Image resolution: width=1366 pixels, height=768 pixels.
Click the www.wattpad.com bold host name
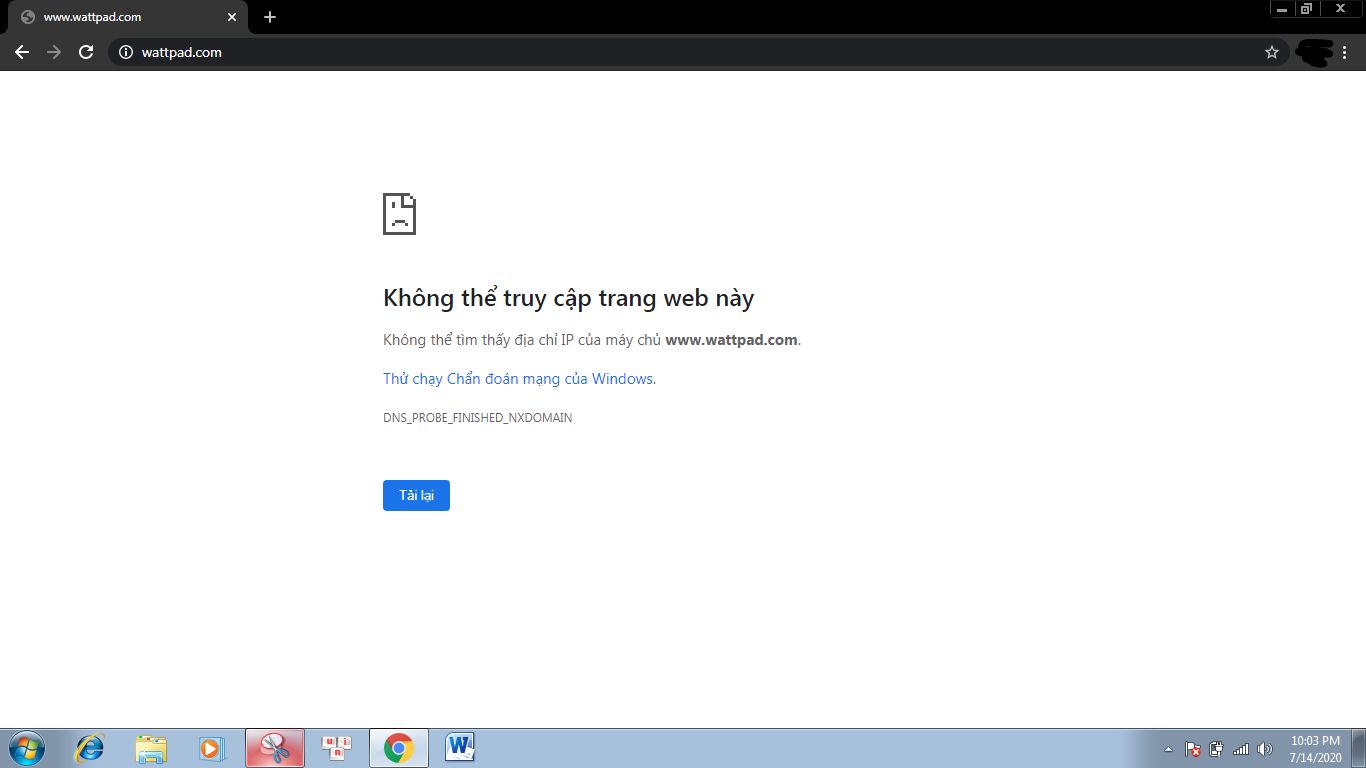coord(731,340)
